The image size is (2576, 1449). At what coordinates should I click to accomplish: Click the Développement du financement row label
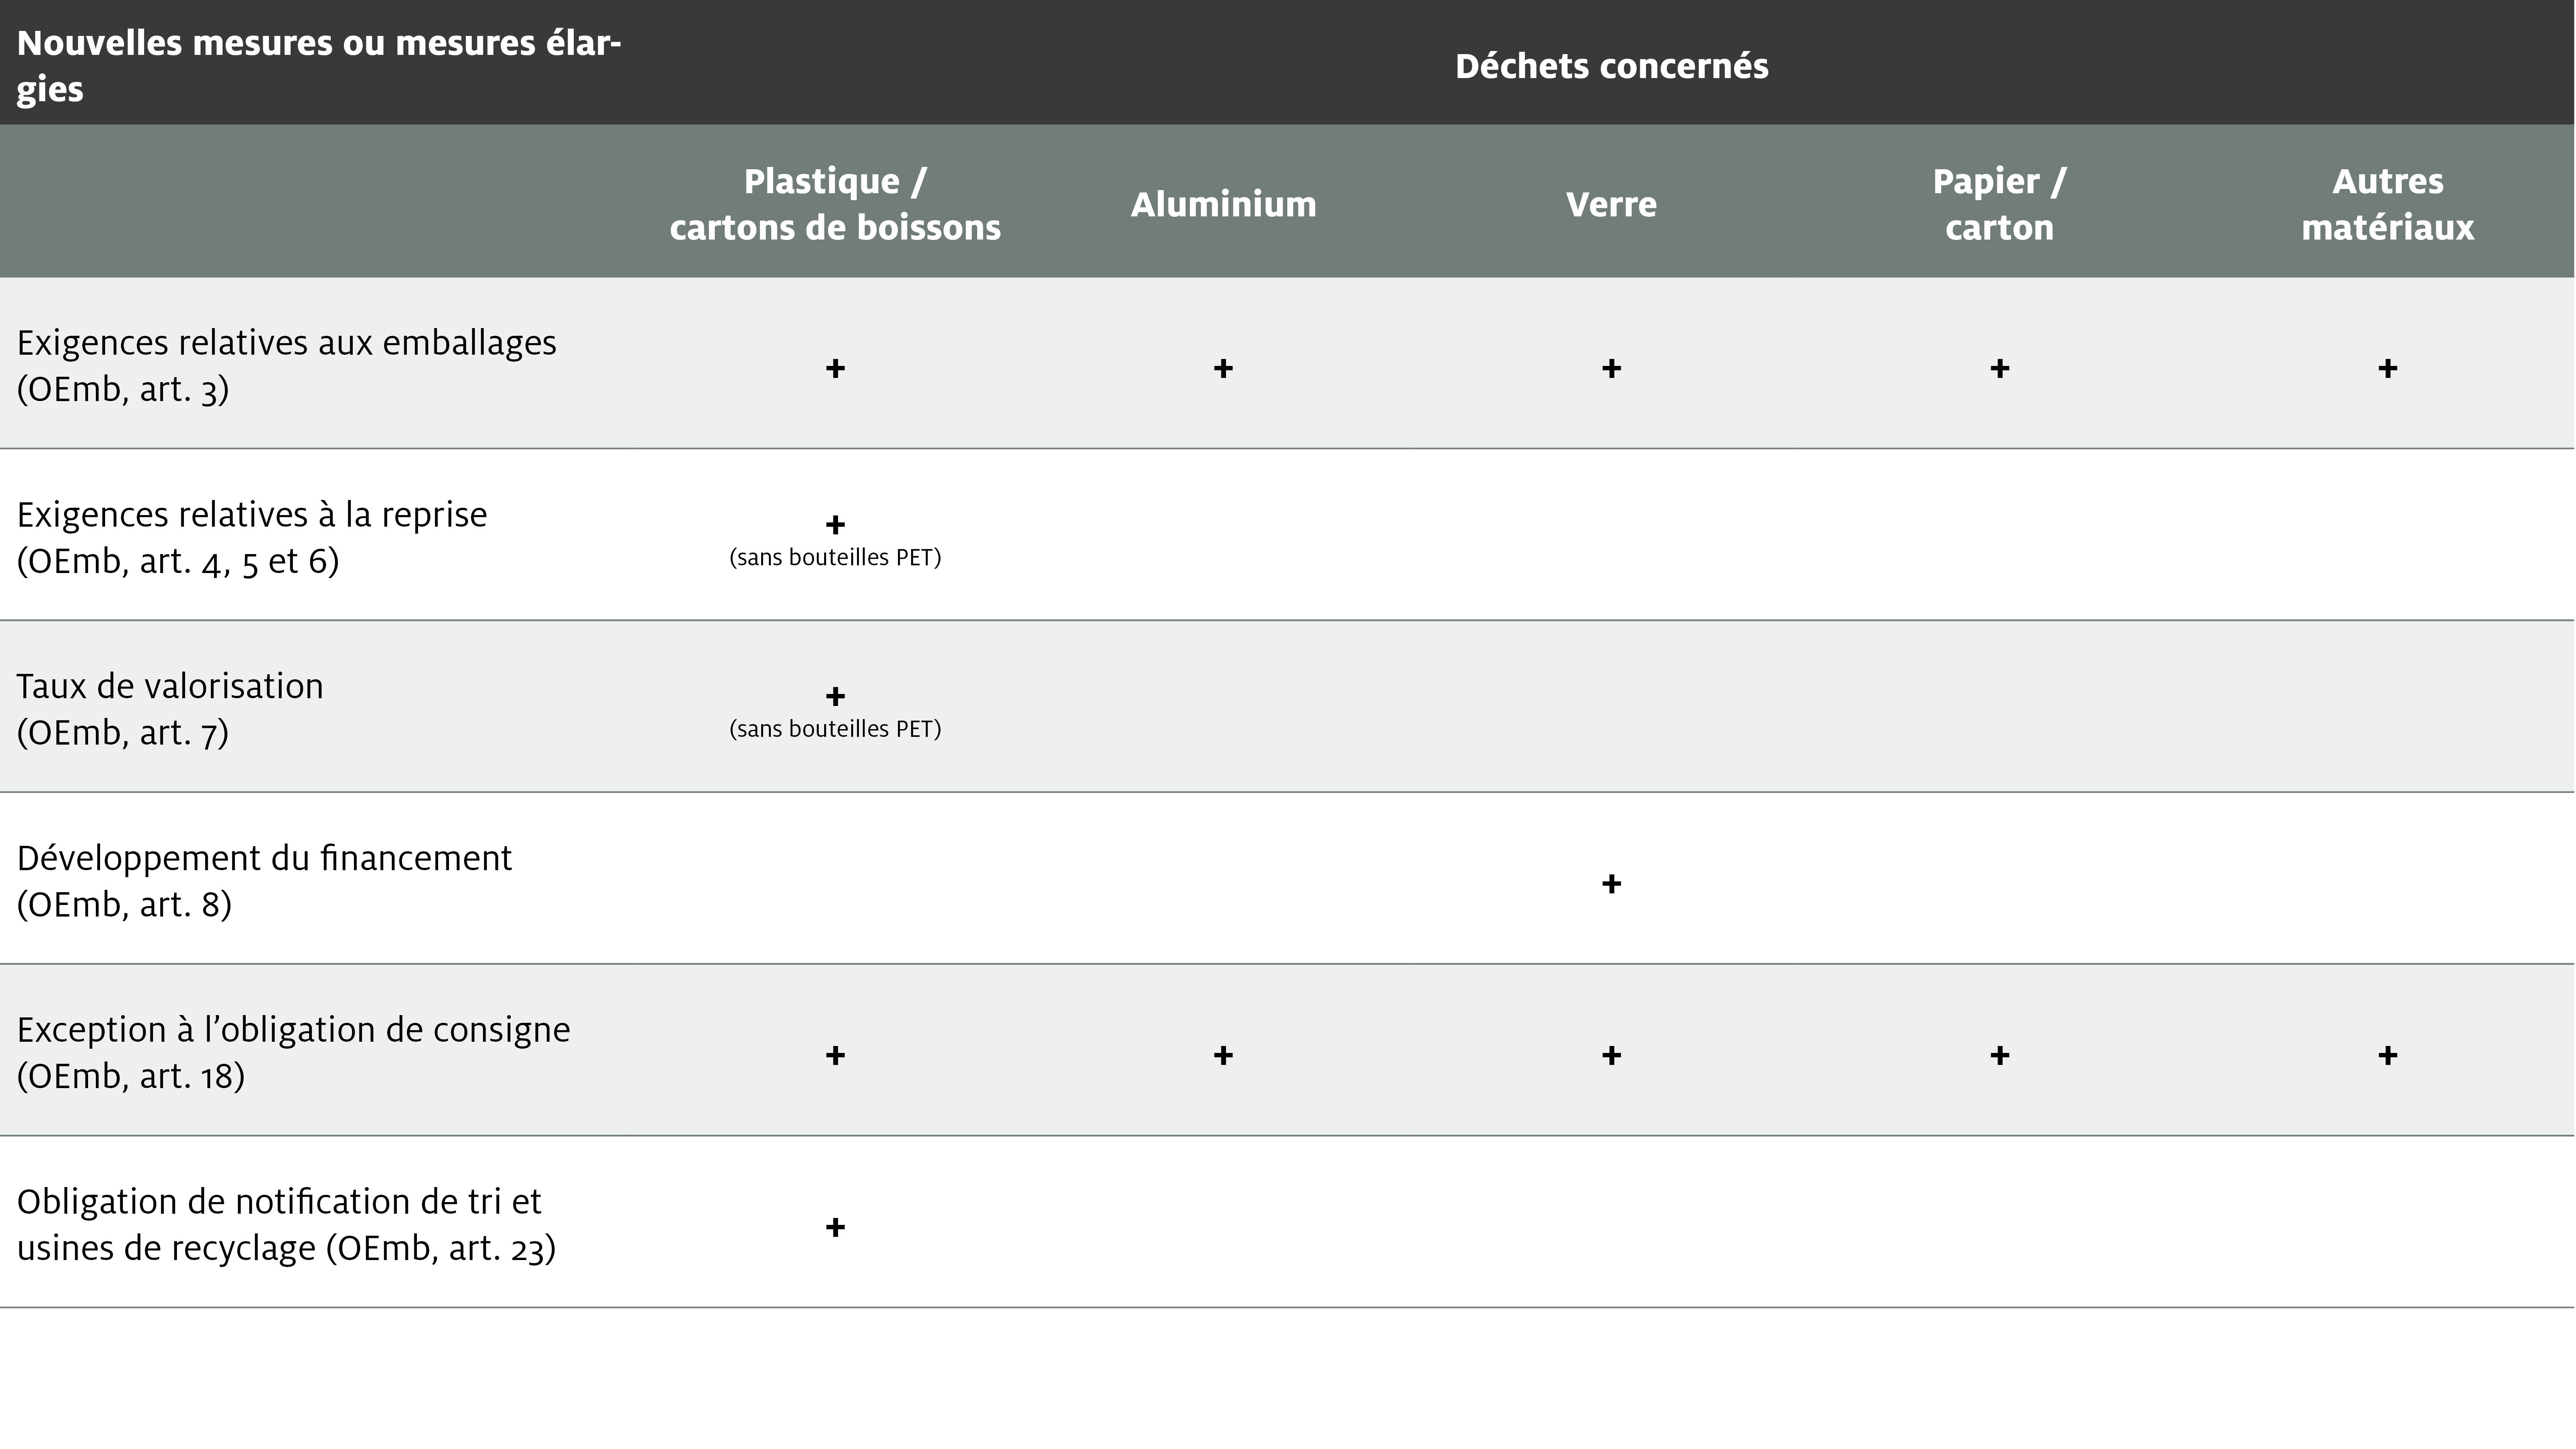[x=264, y=880]
